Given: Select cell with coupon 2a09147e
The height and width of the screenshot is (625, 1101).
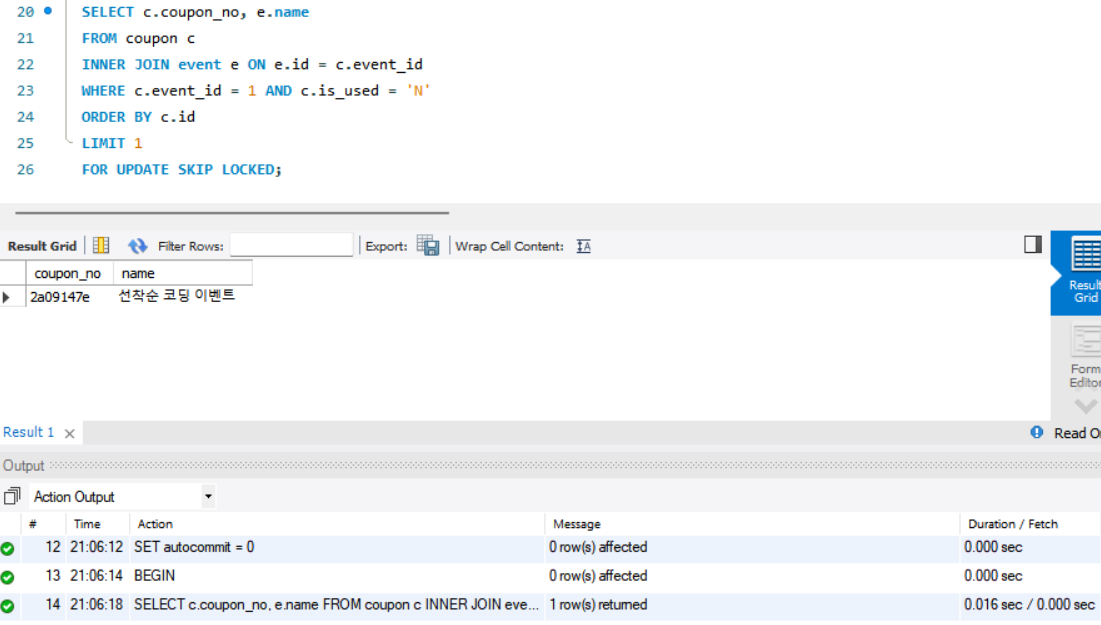Looking at the screenshot, I should tap(70, 297).
